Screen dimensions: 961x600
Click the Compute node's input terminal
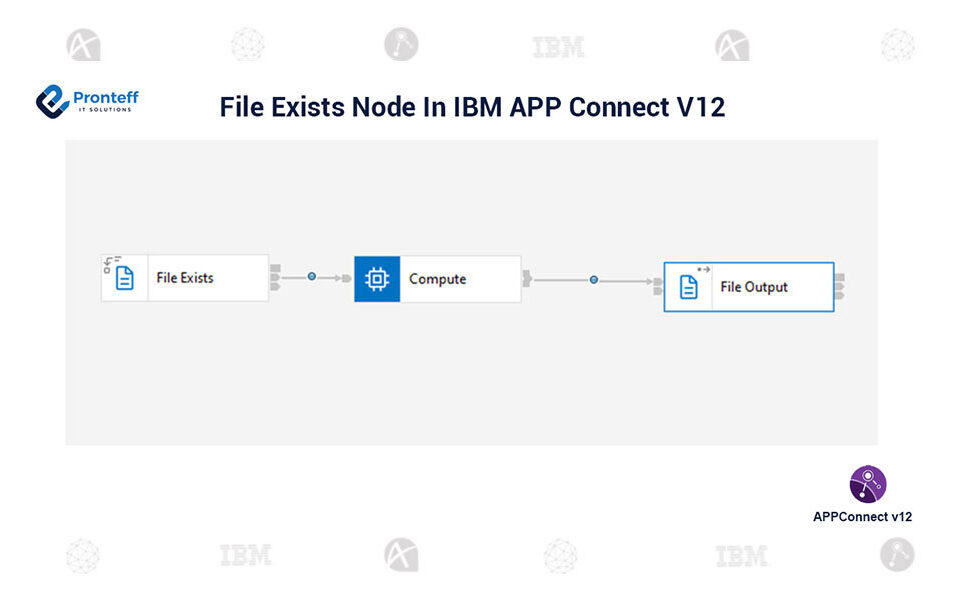pyautogui.click(x=348, y=278)
